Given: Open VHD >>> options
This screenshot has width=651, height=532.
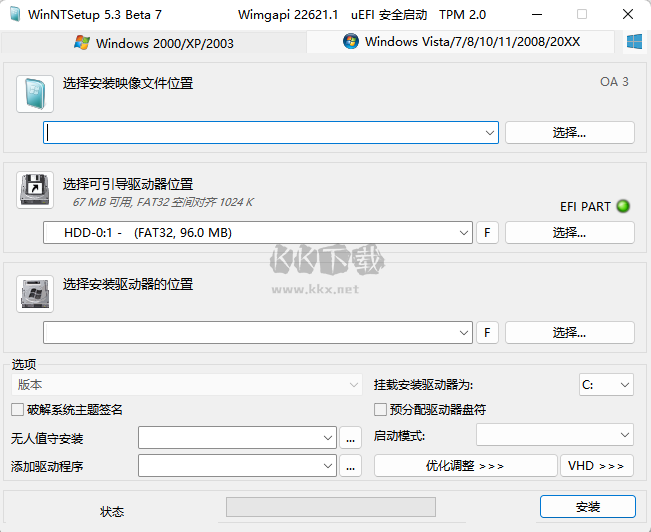Looking at the screenshot, I should tap(597, 466).
